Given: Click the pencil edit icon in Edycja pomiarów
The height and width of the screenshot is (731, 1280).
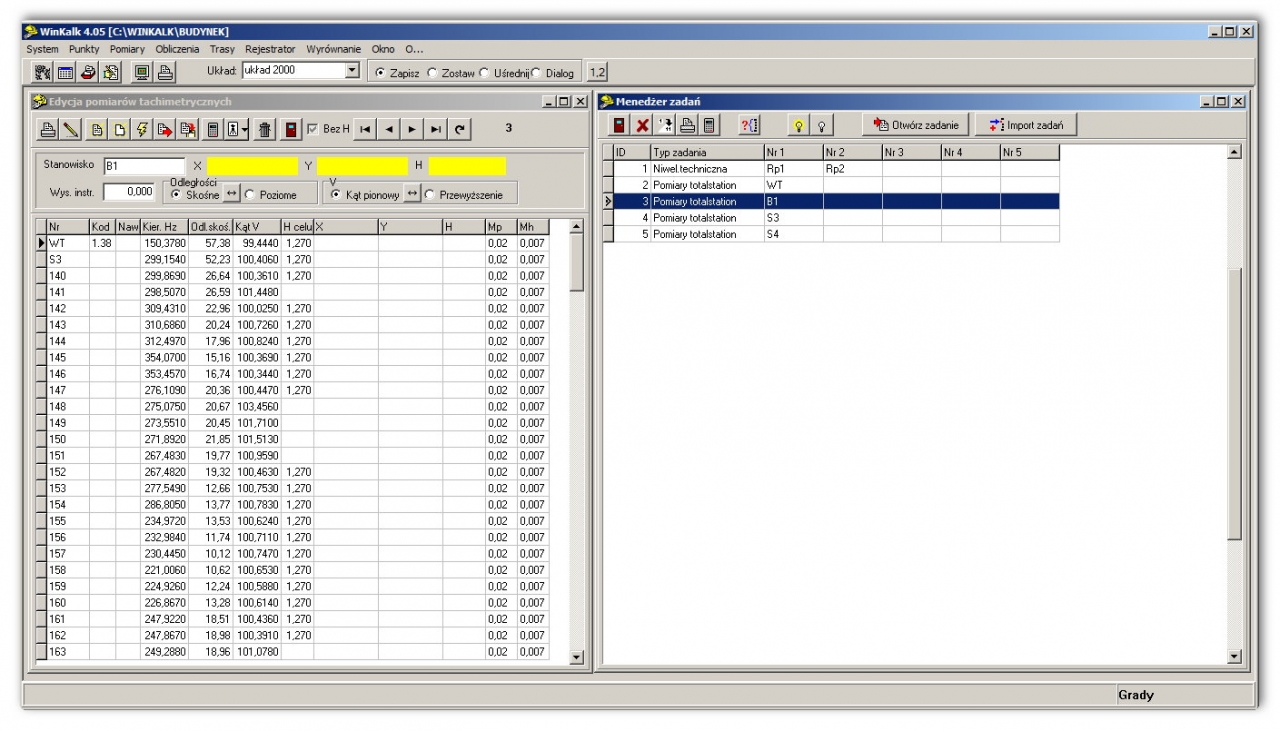Looking at the screenshot, I should click(x=68, y=128).
